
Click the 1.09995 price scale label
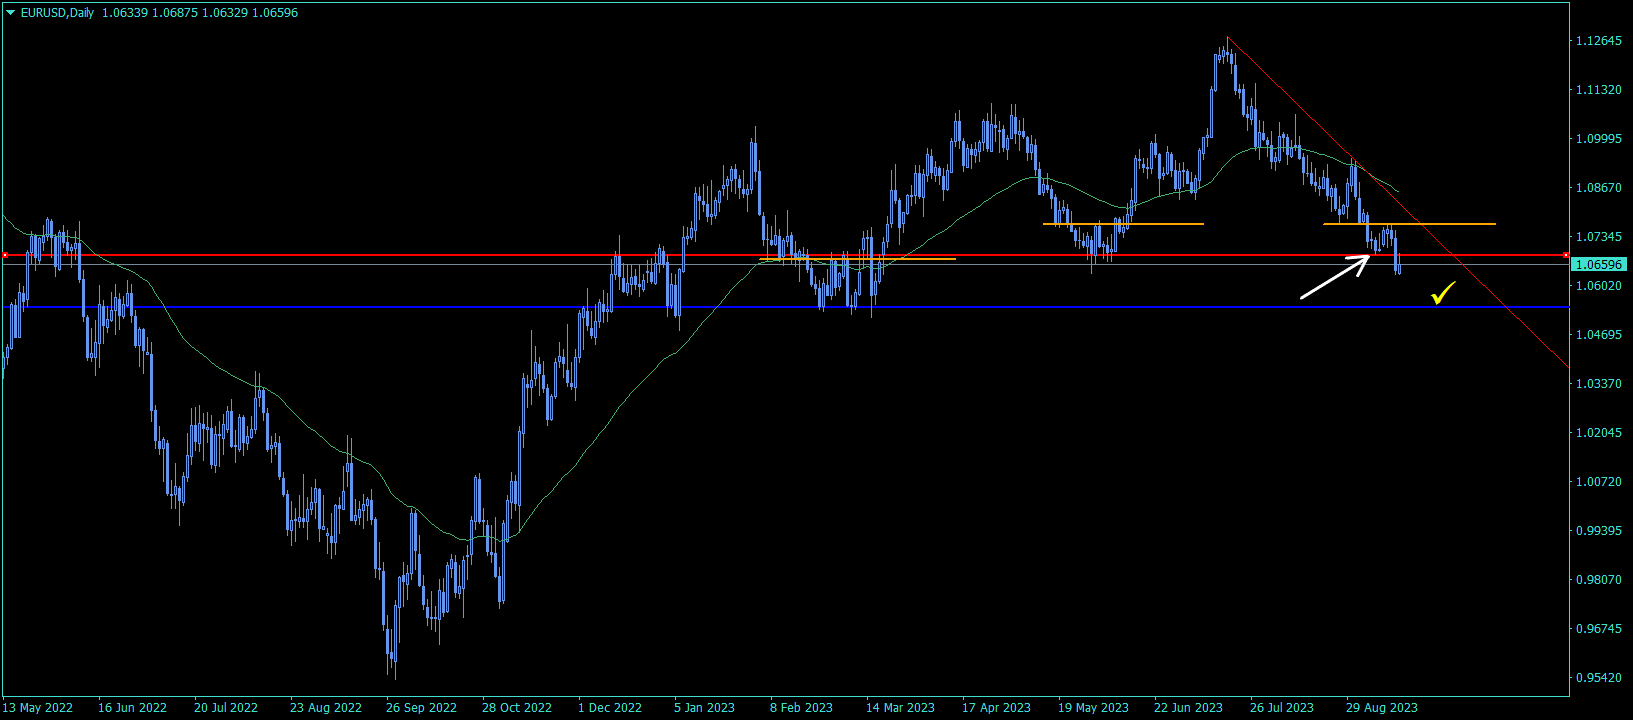1598,139
